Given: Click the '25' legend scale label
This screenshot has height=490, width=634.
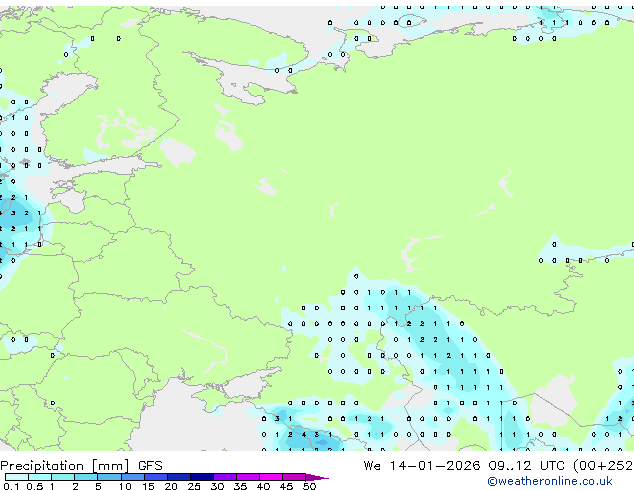Looking at the screenshot, I should tap(194, 486).
